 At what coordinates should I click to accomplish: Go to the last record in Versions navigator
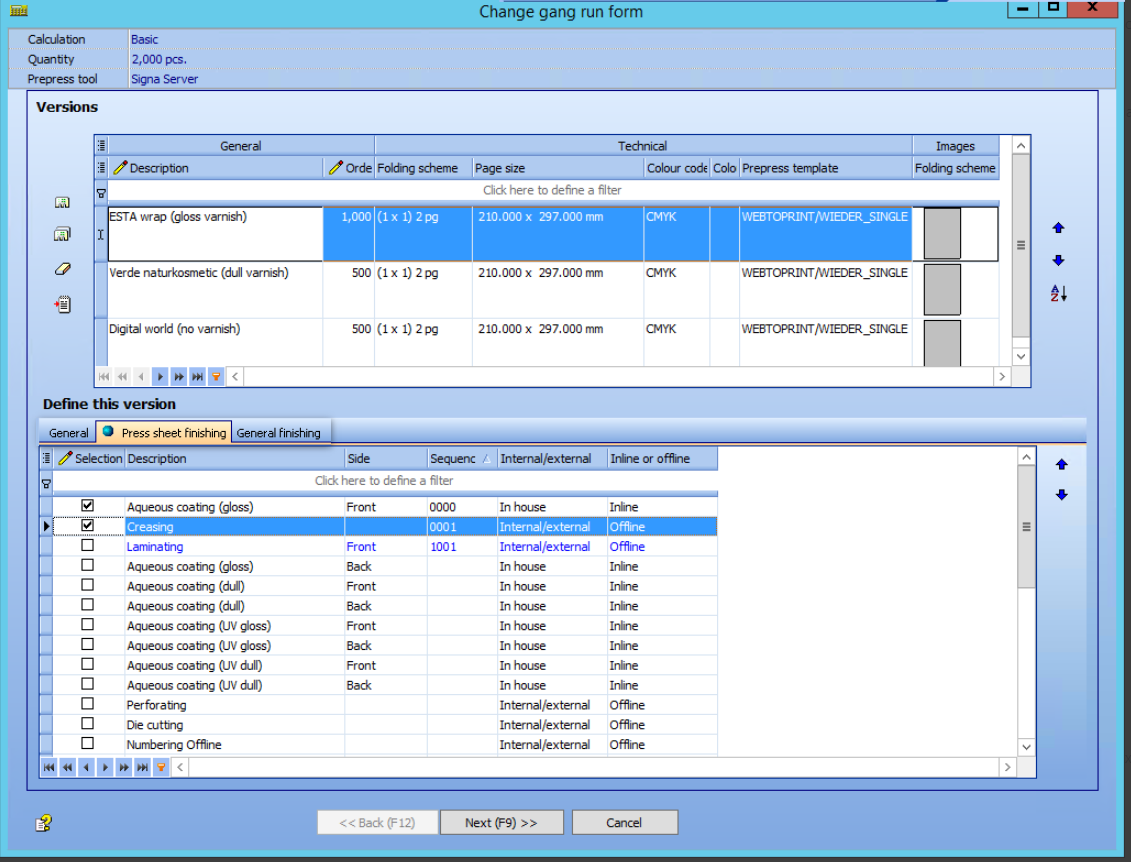198,377
